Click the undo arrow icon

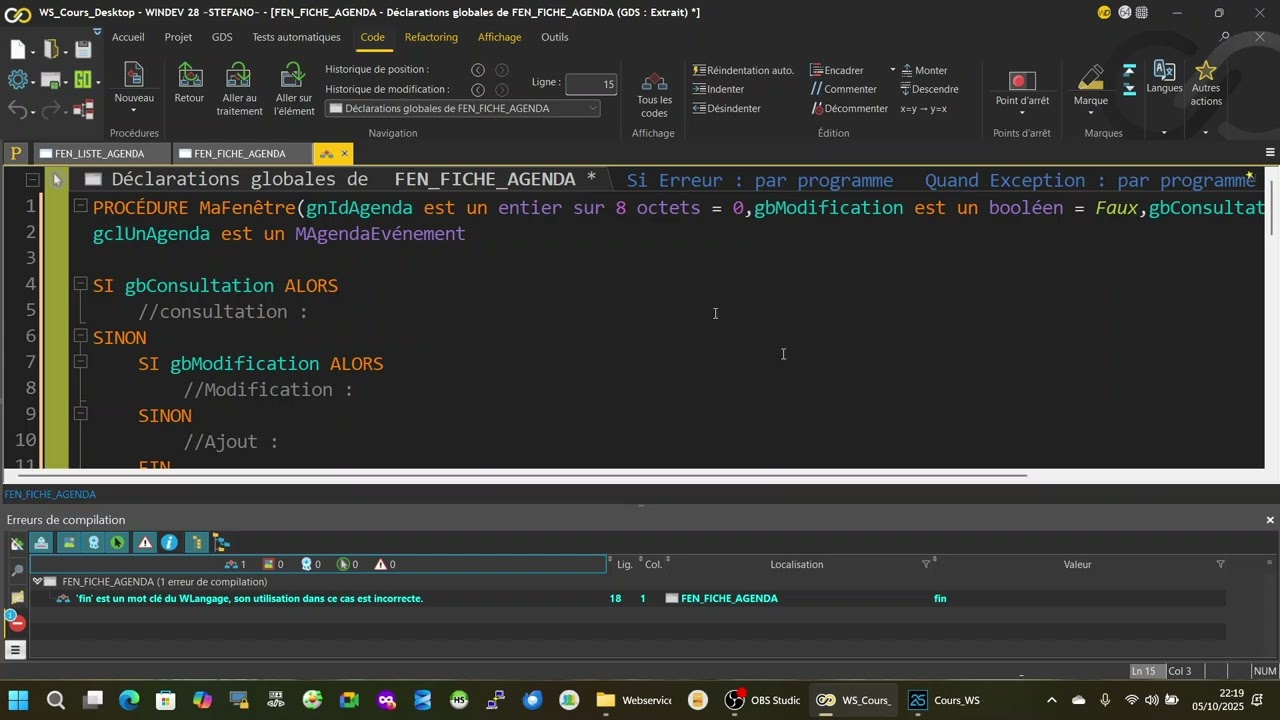point(17,109)
